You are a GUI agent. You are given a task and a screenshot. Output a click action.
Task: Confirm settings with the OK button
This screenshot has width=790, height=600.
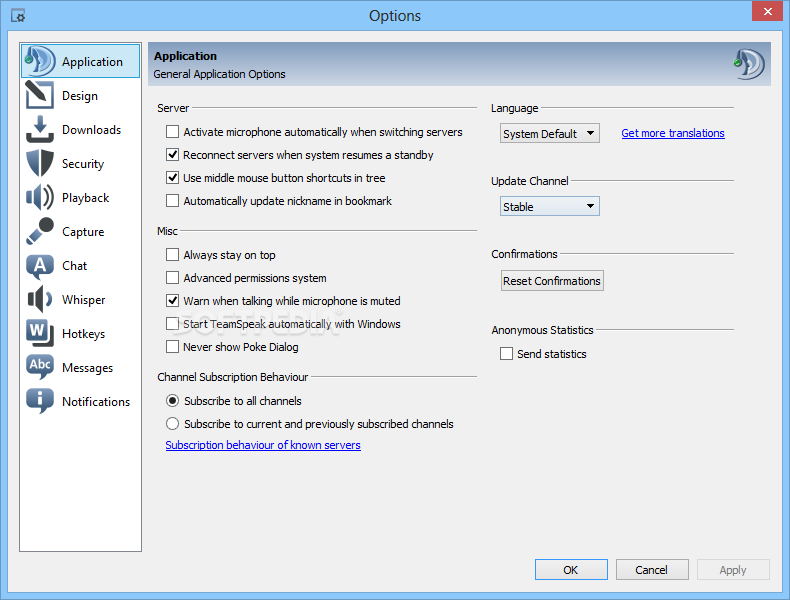pyautogui.click(x=571, y=570)
